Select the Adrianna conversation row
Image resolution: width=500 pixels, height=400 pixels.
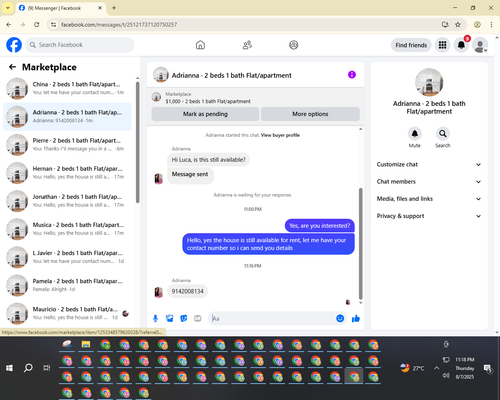coord(67,117)
